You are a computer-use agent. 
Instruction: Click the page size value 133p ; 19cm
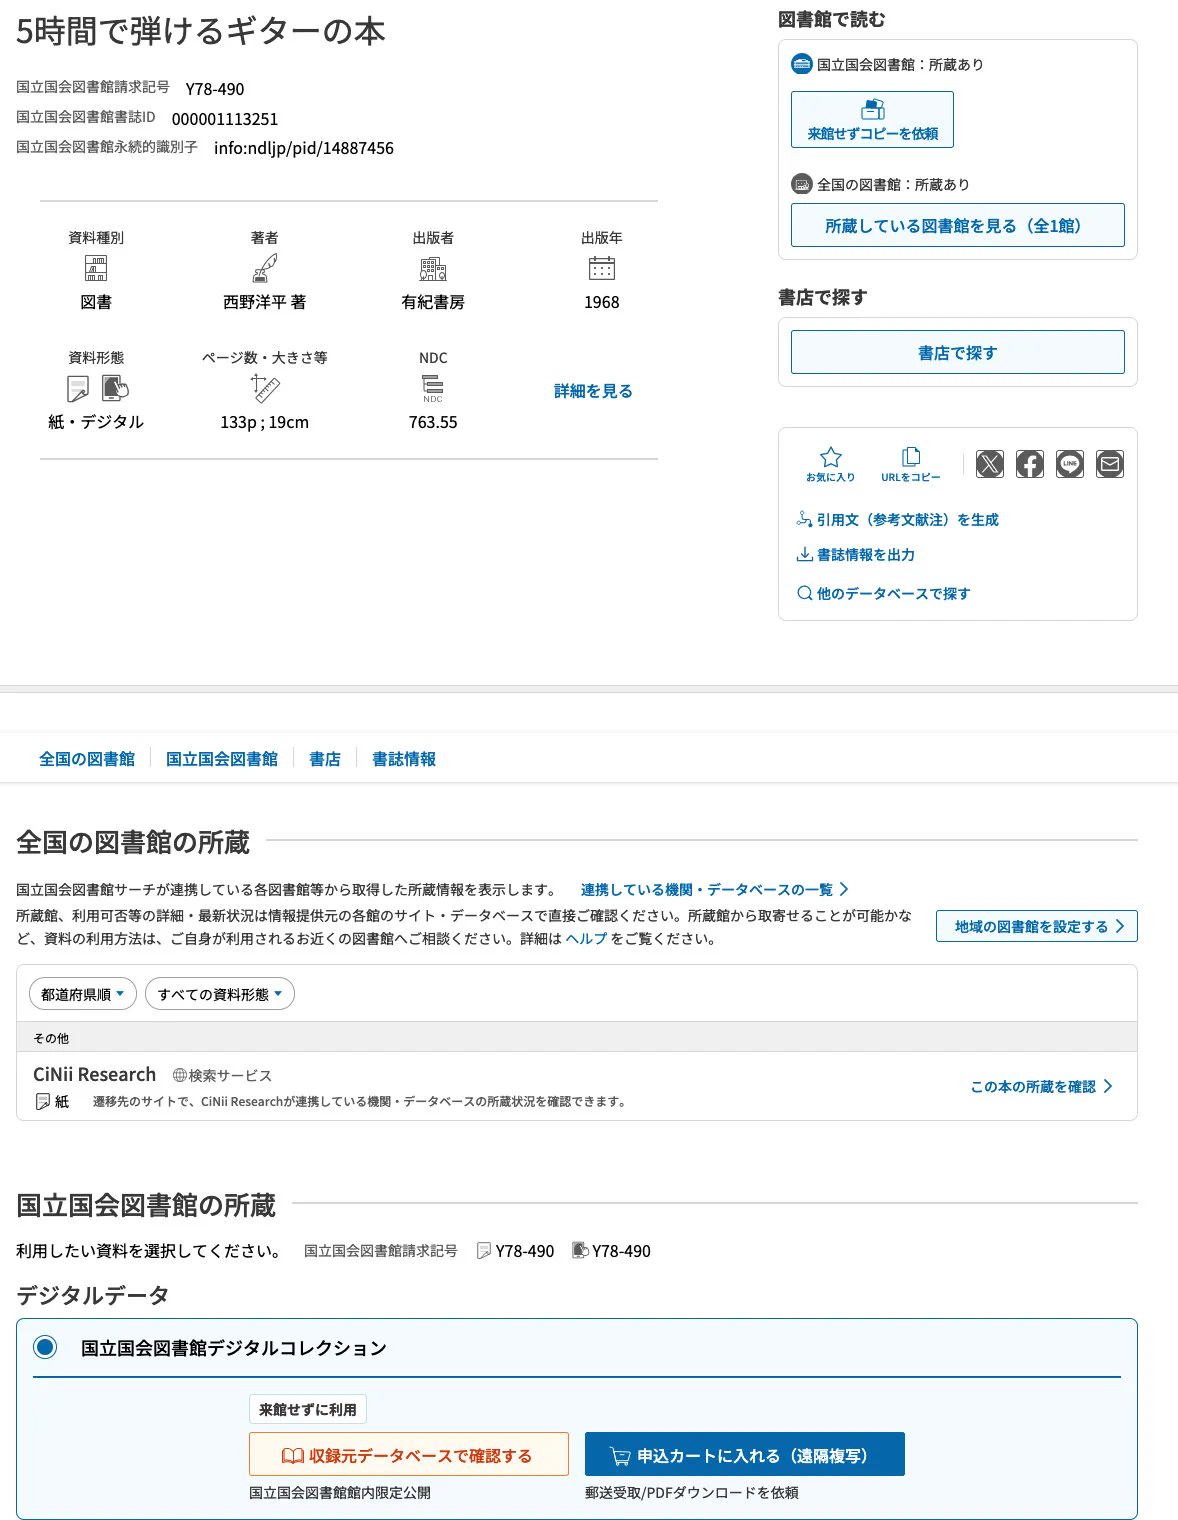pos(265,422)
